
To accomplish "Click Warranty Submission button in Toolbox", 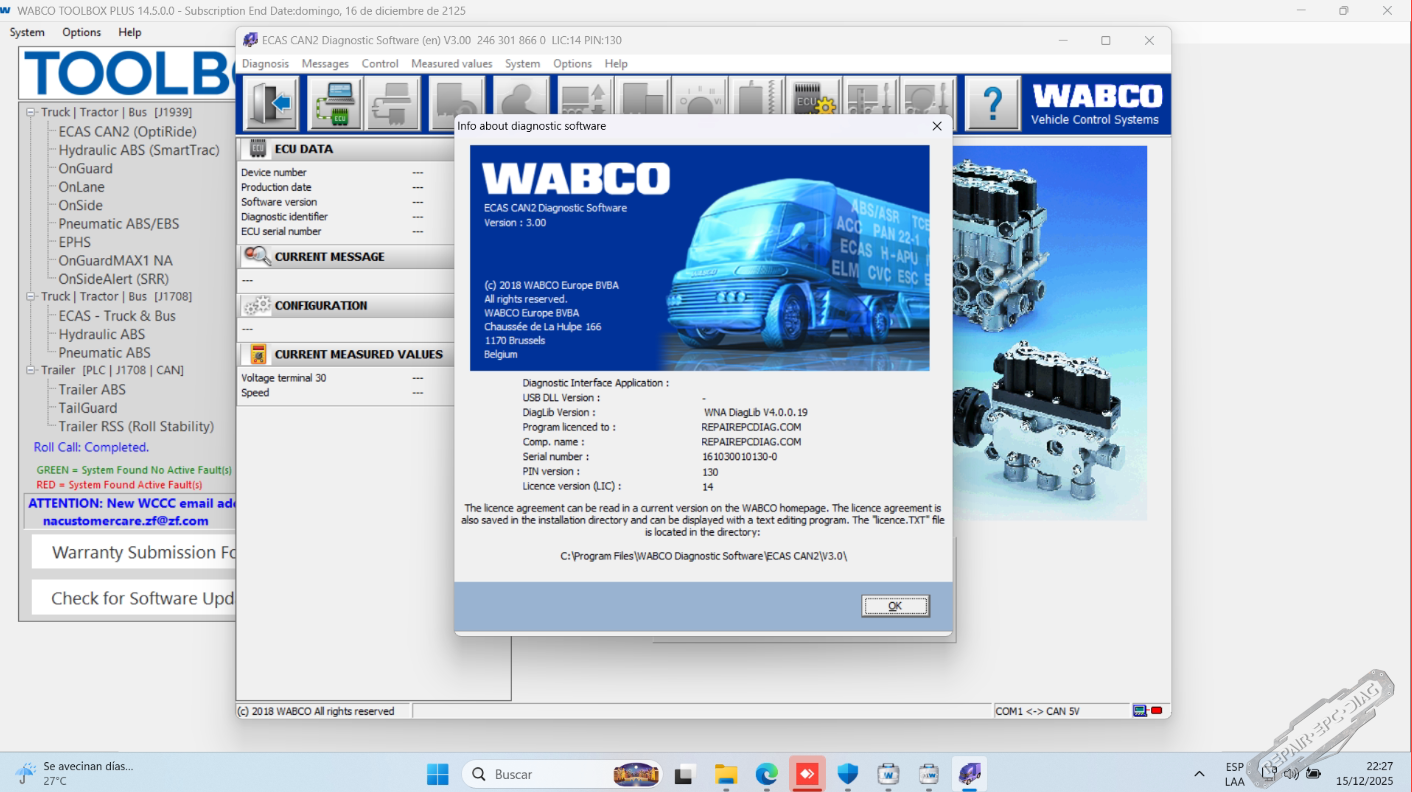I will tap(134, 552).
